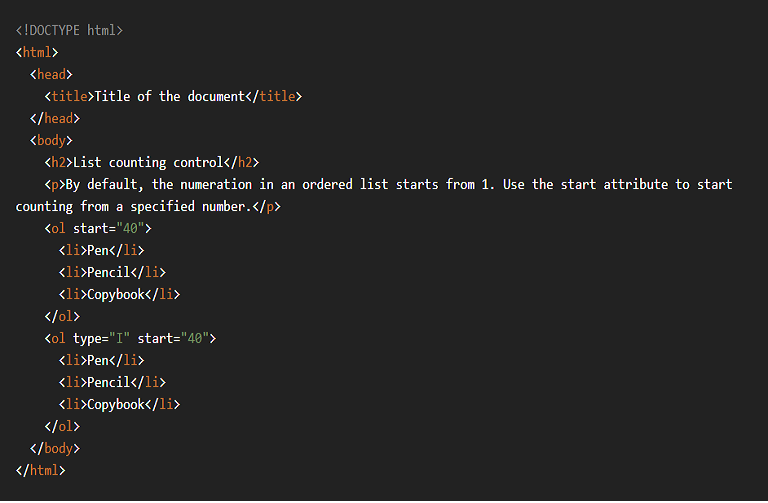Click the Copybook item in the second list

pyautogui.click(x=119, y=404)
